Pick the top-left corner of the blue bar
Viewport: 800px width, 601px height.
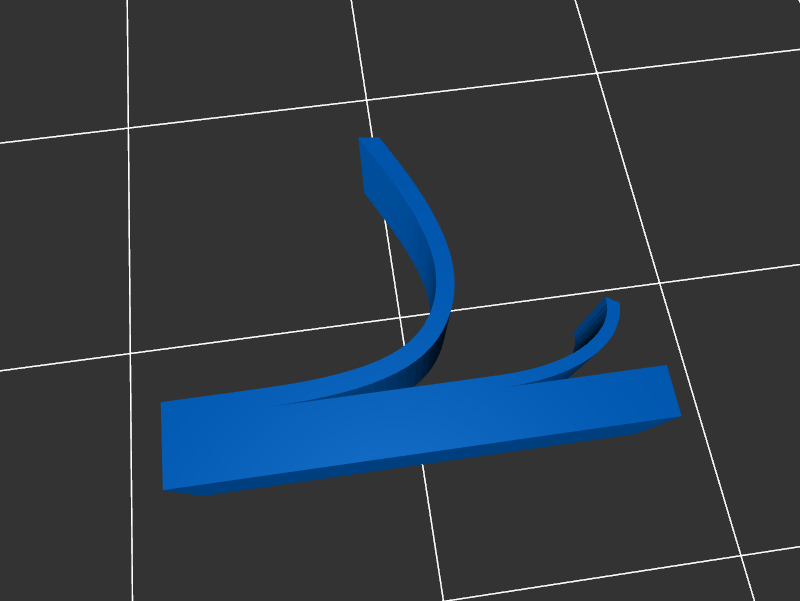pyautogui.click(x=162, y=404)
